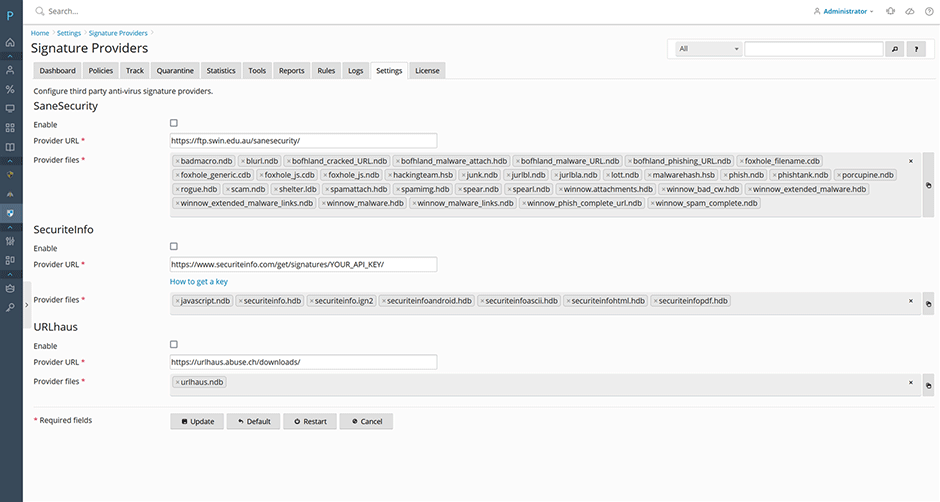Remove the rogue.hdb file tag
Screen dimensions: 940x502
(x=177, y=190)
